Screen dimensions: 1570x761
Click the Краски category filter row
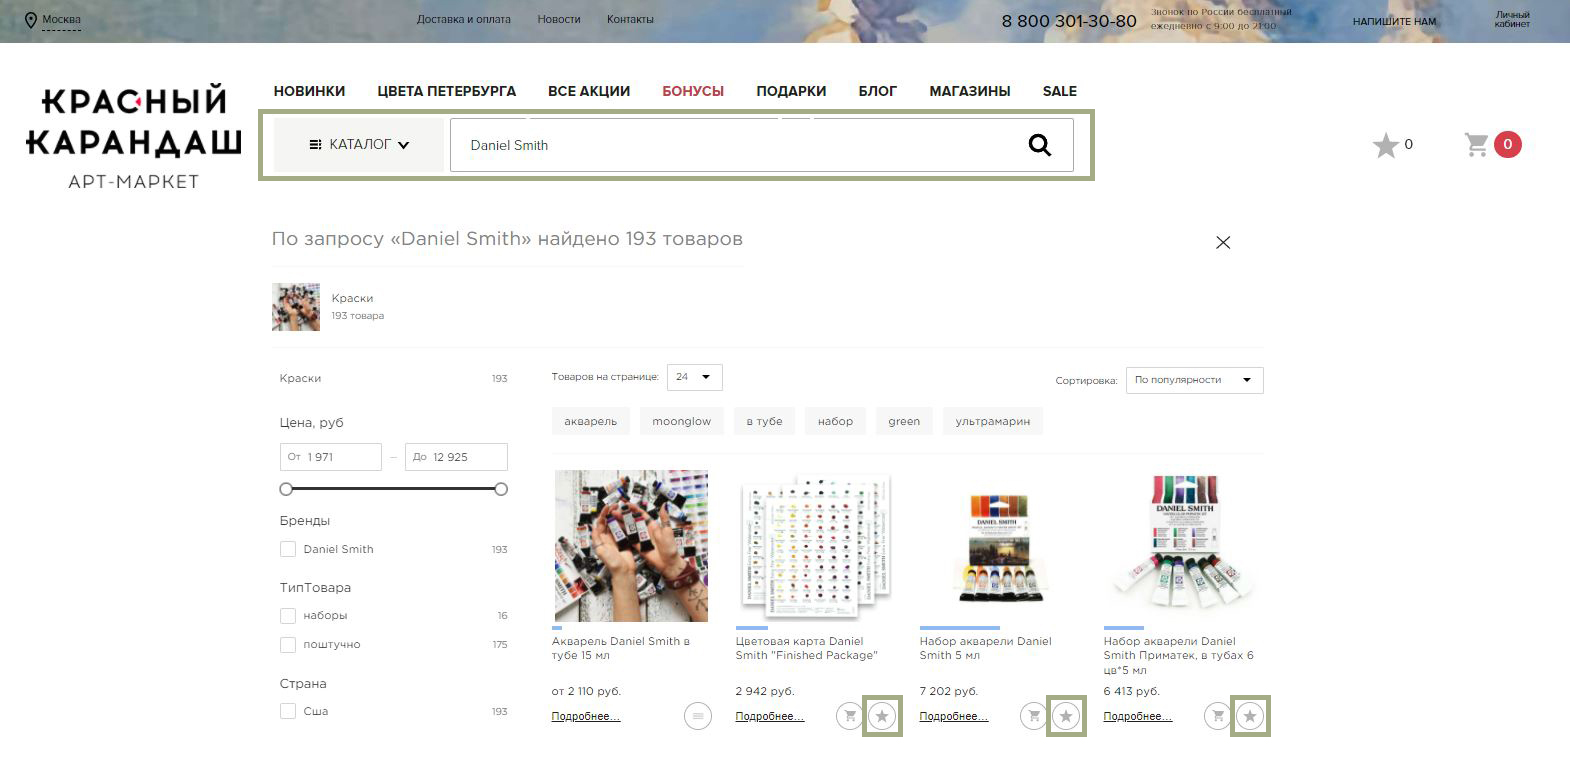point(394,378)
